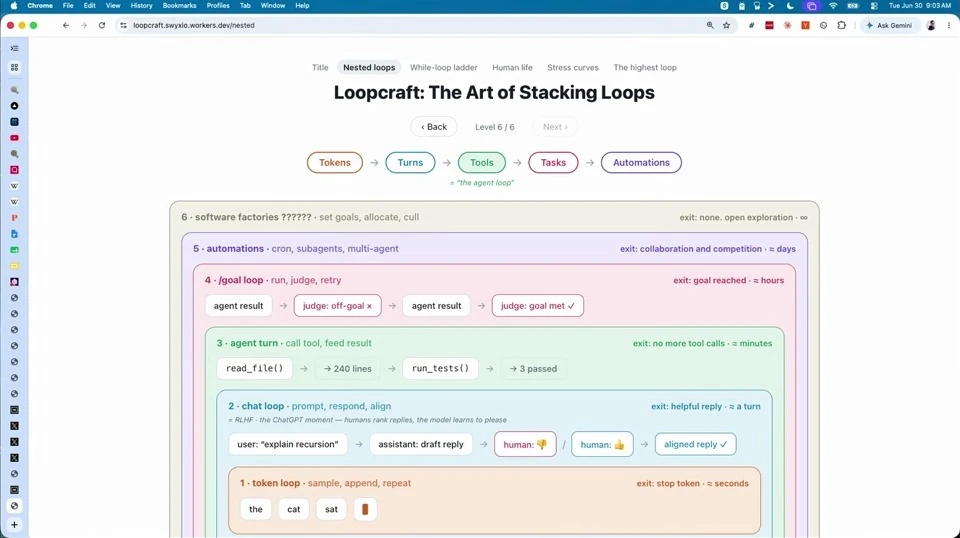Select the Tools pill
Viewport: 960px width, 538px height.
click(482, 163)
